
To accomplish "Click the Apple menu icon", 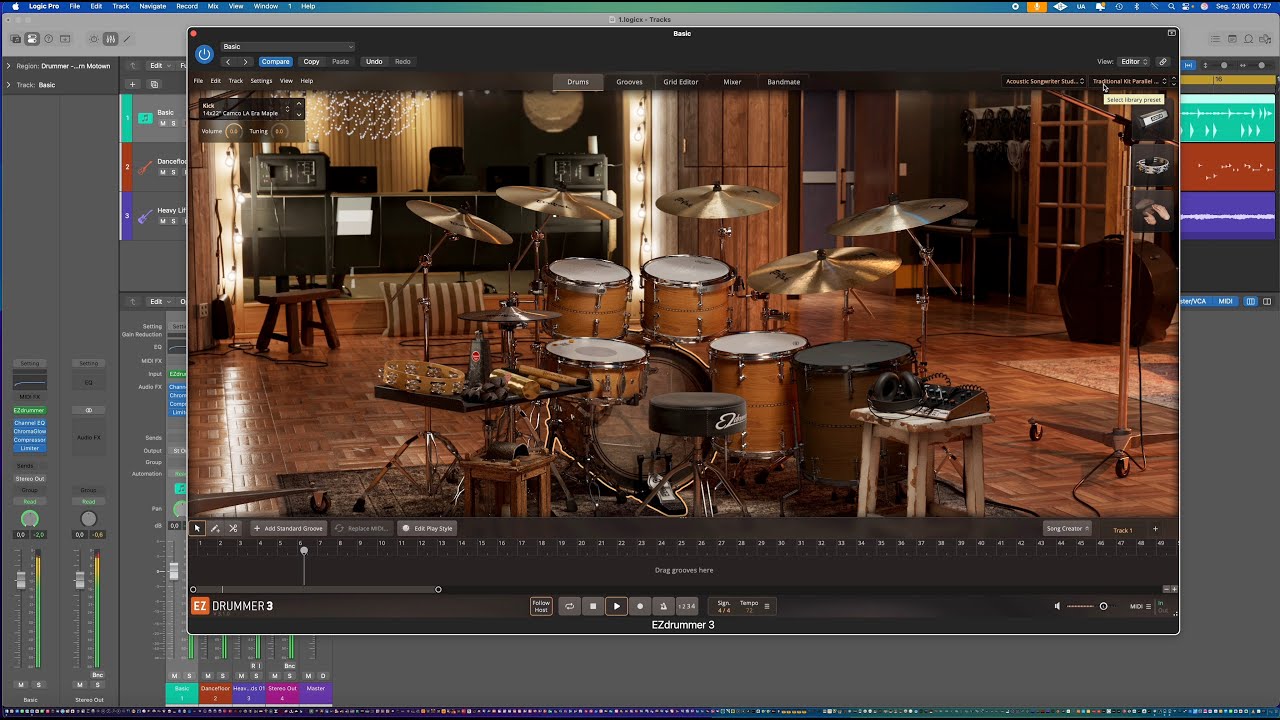I will click(15, 6).
